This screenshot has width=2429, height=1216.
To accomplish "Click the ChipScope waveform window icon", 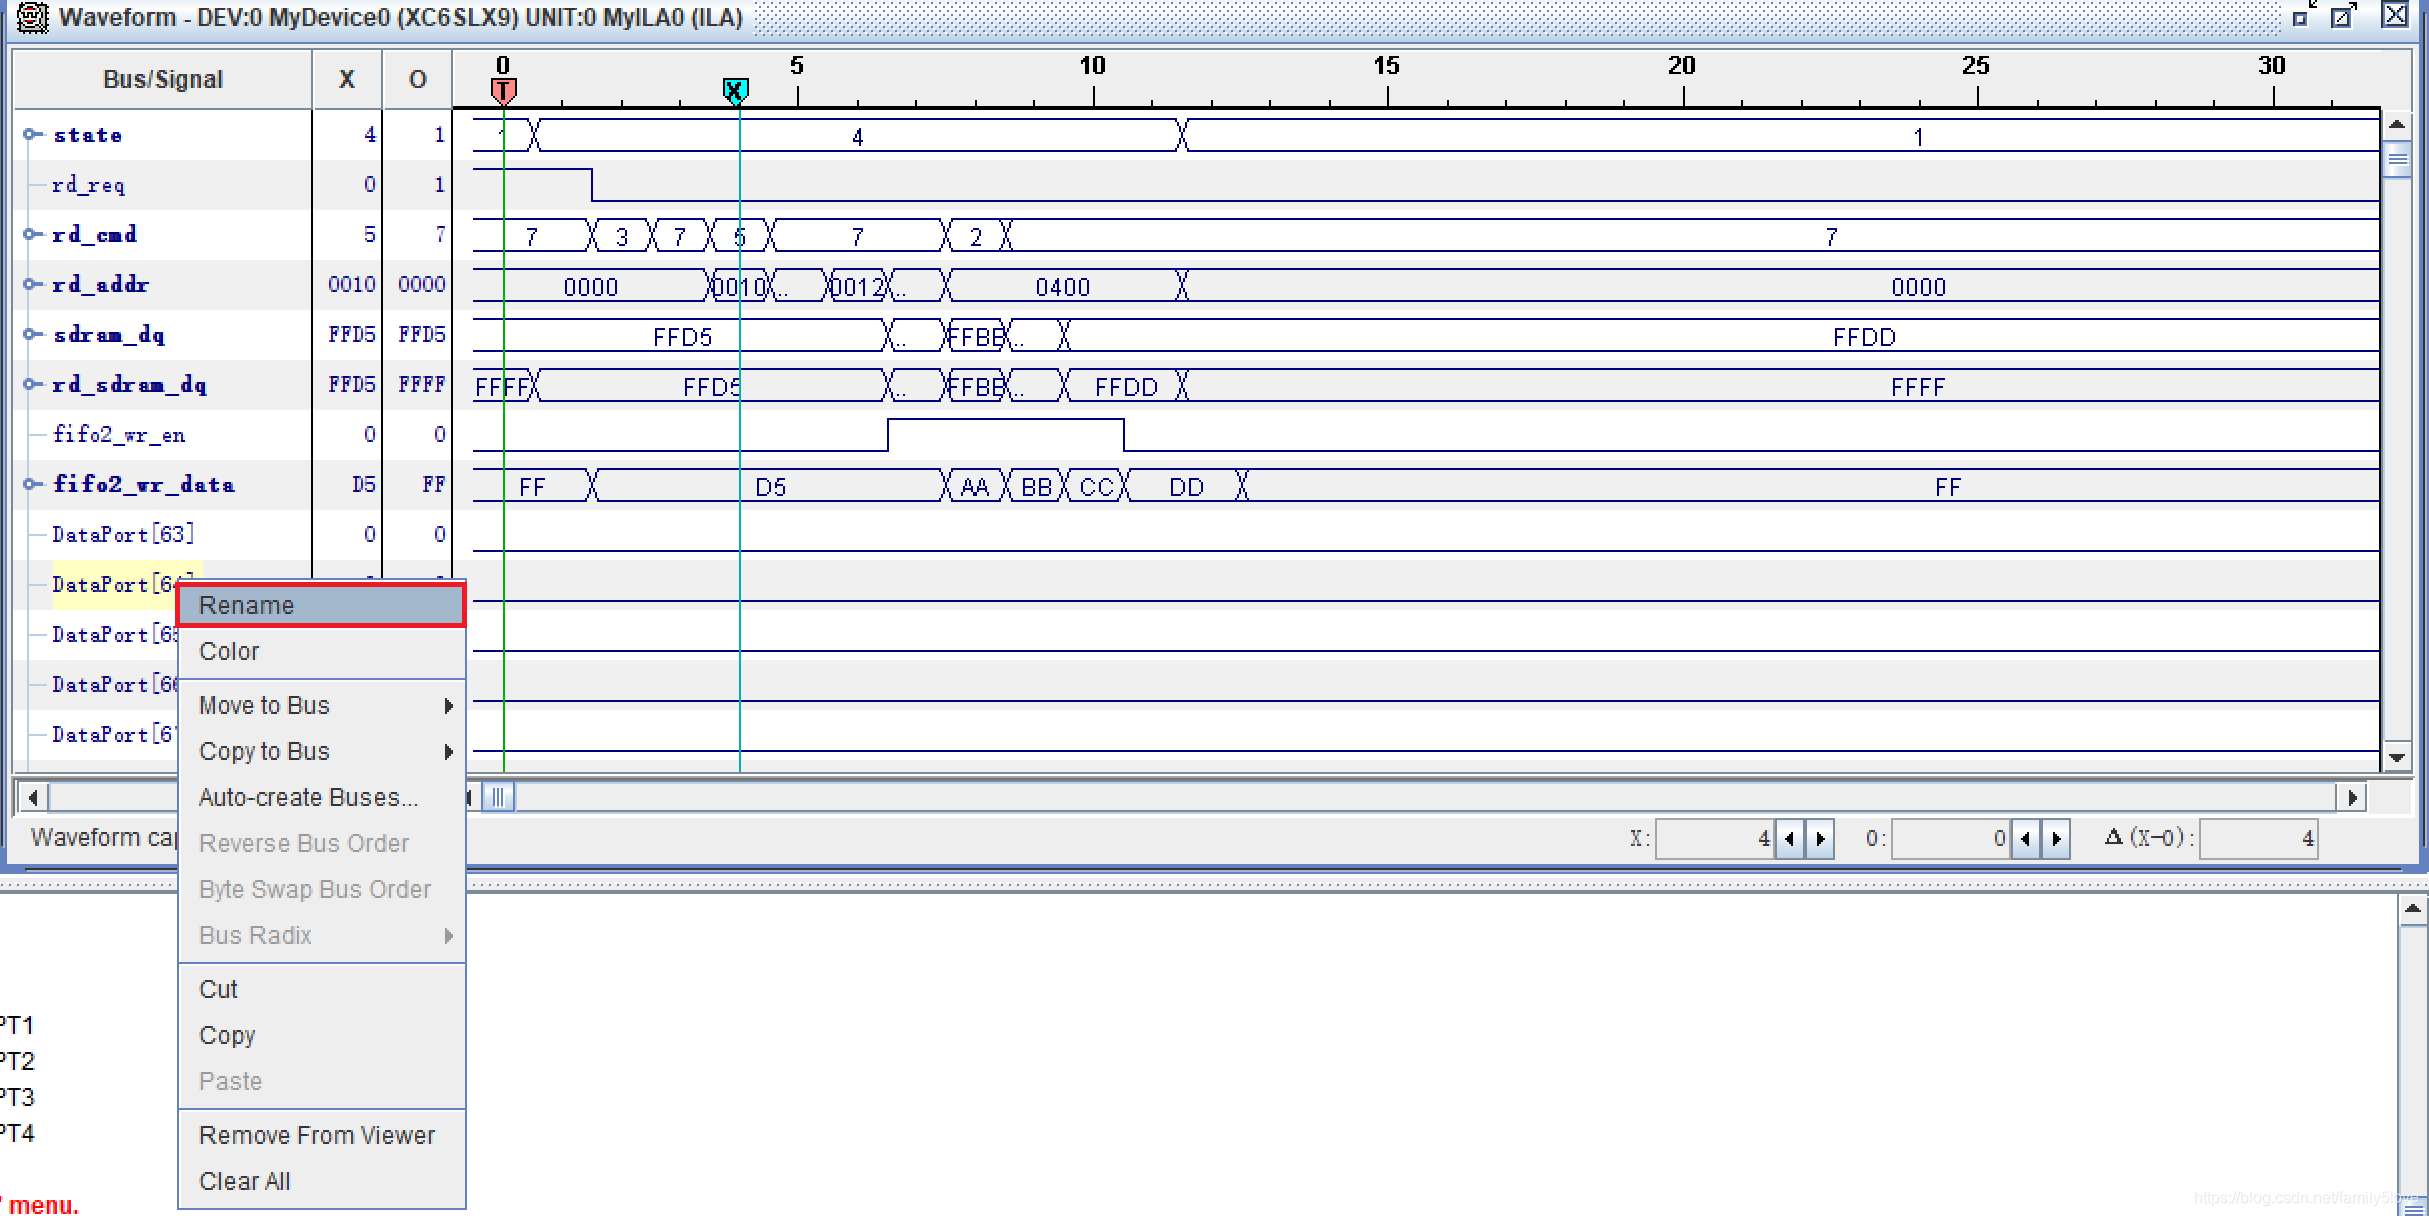I will [x=31, y=17].
